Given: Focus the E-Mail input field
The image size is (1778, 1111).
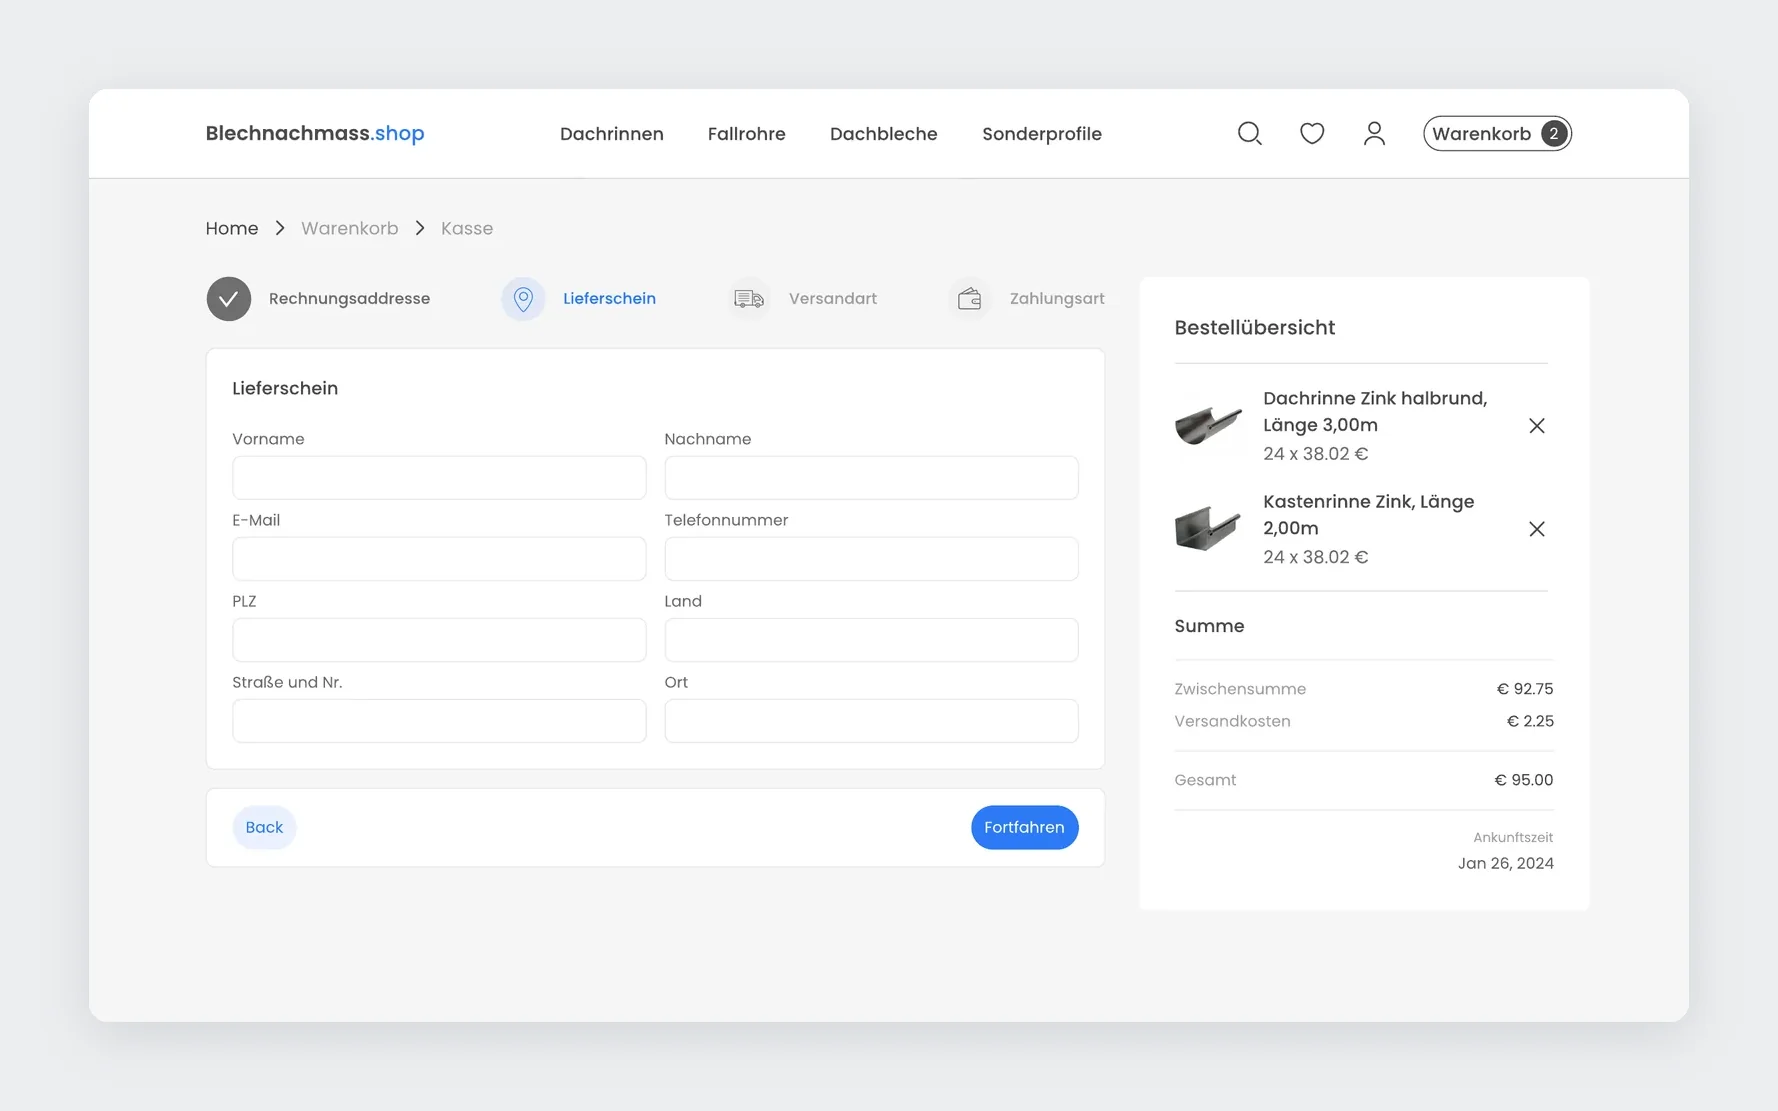Looking at the screenshot, I should point(439,559).
